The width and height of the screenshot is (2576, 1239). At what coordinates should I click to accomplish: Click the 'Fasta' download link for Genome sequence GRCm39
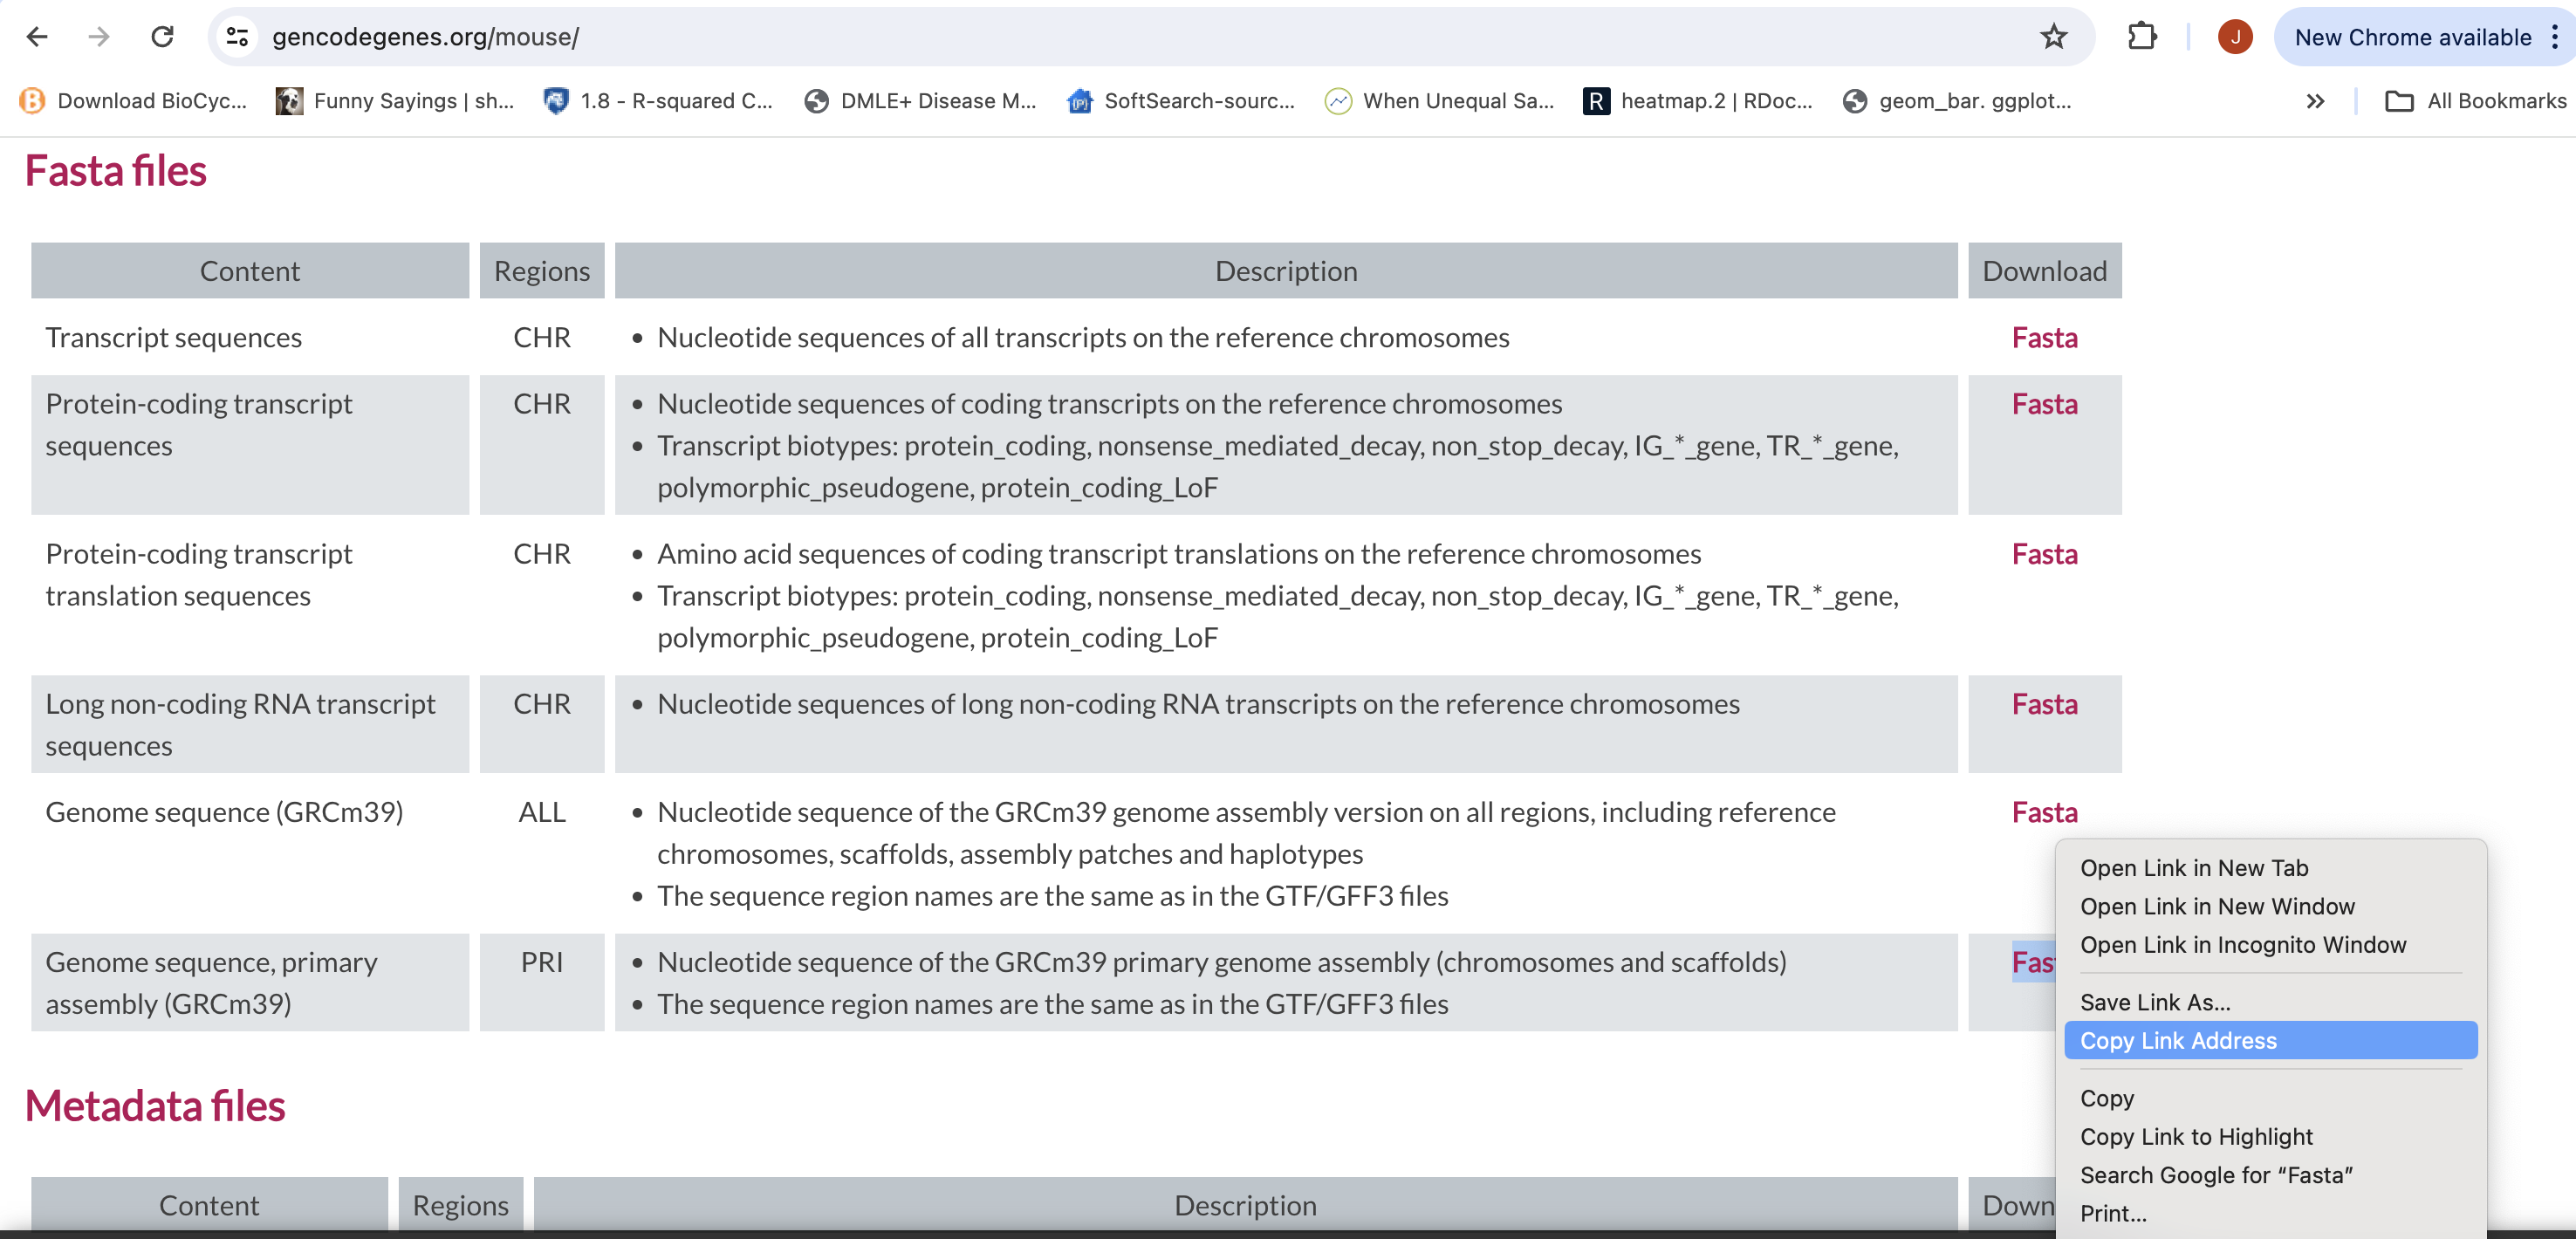point(2044,811)
